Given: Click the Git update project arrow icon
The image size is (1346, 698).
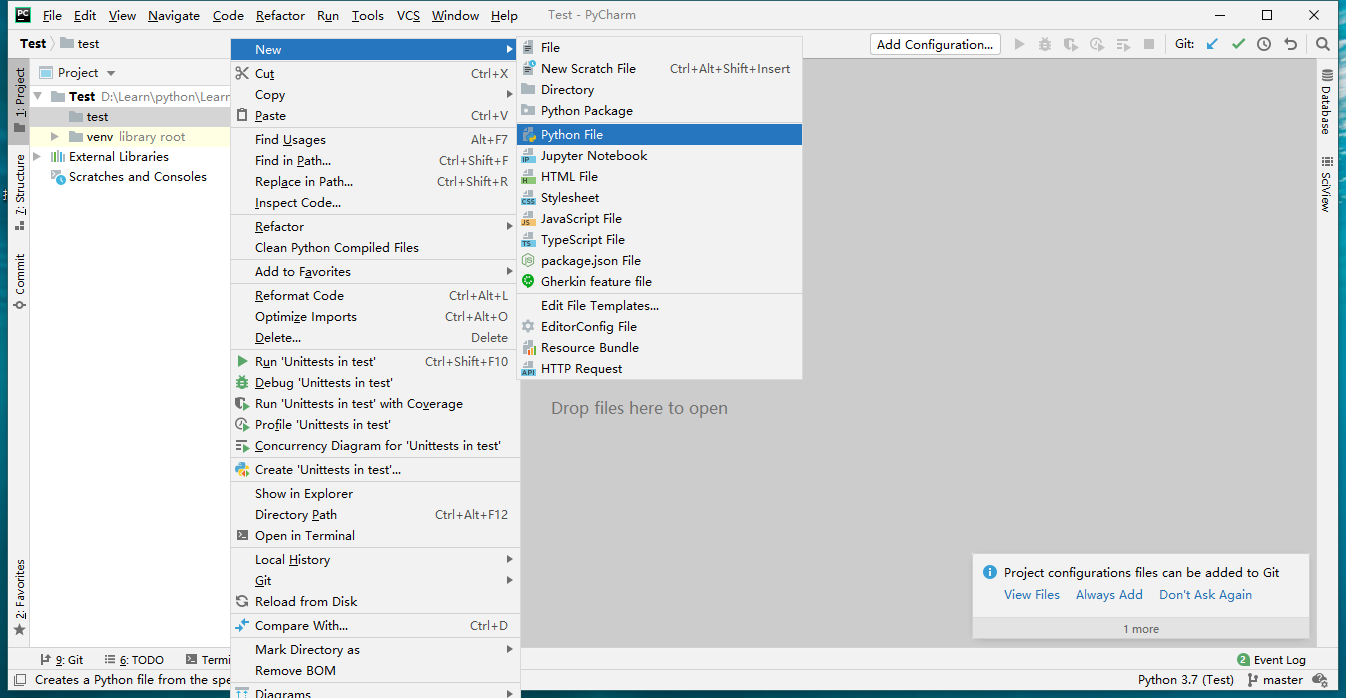Looking at the screenshot, I should [1212, 44].
